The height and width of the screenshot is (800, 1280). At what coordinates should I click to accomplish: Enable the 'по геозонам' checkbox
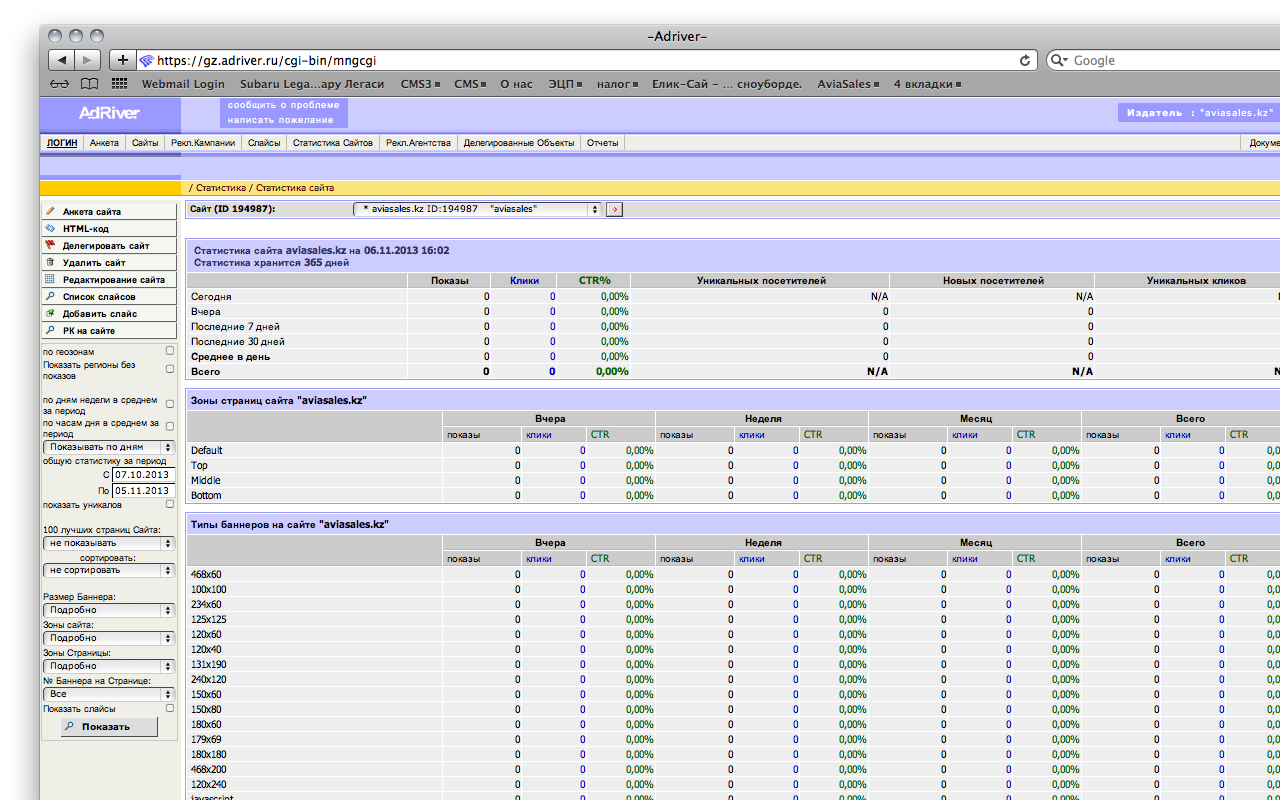170,351
